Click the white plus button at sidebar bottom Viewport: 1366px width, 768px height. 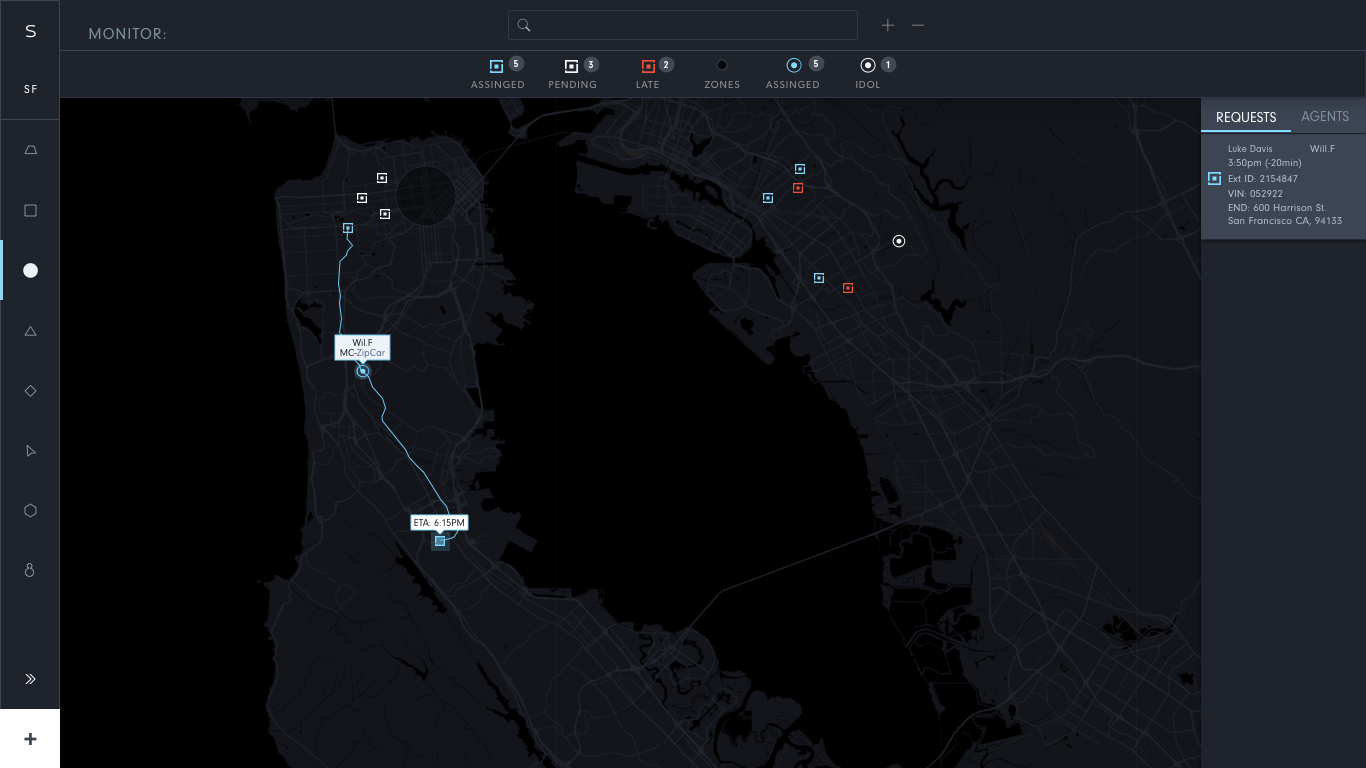(x=30, y=739)
